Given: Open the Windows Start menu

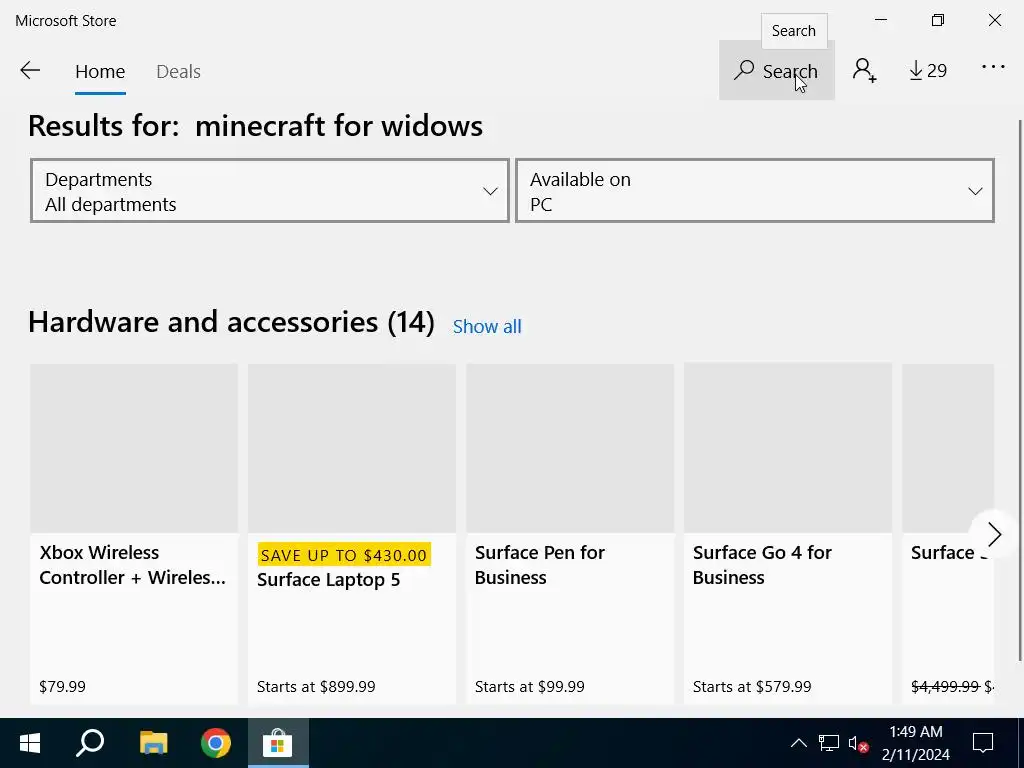Looking at the screenshot, I should point(30,743).
